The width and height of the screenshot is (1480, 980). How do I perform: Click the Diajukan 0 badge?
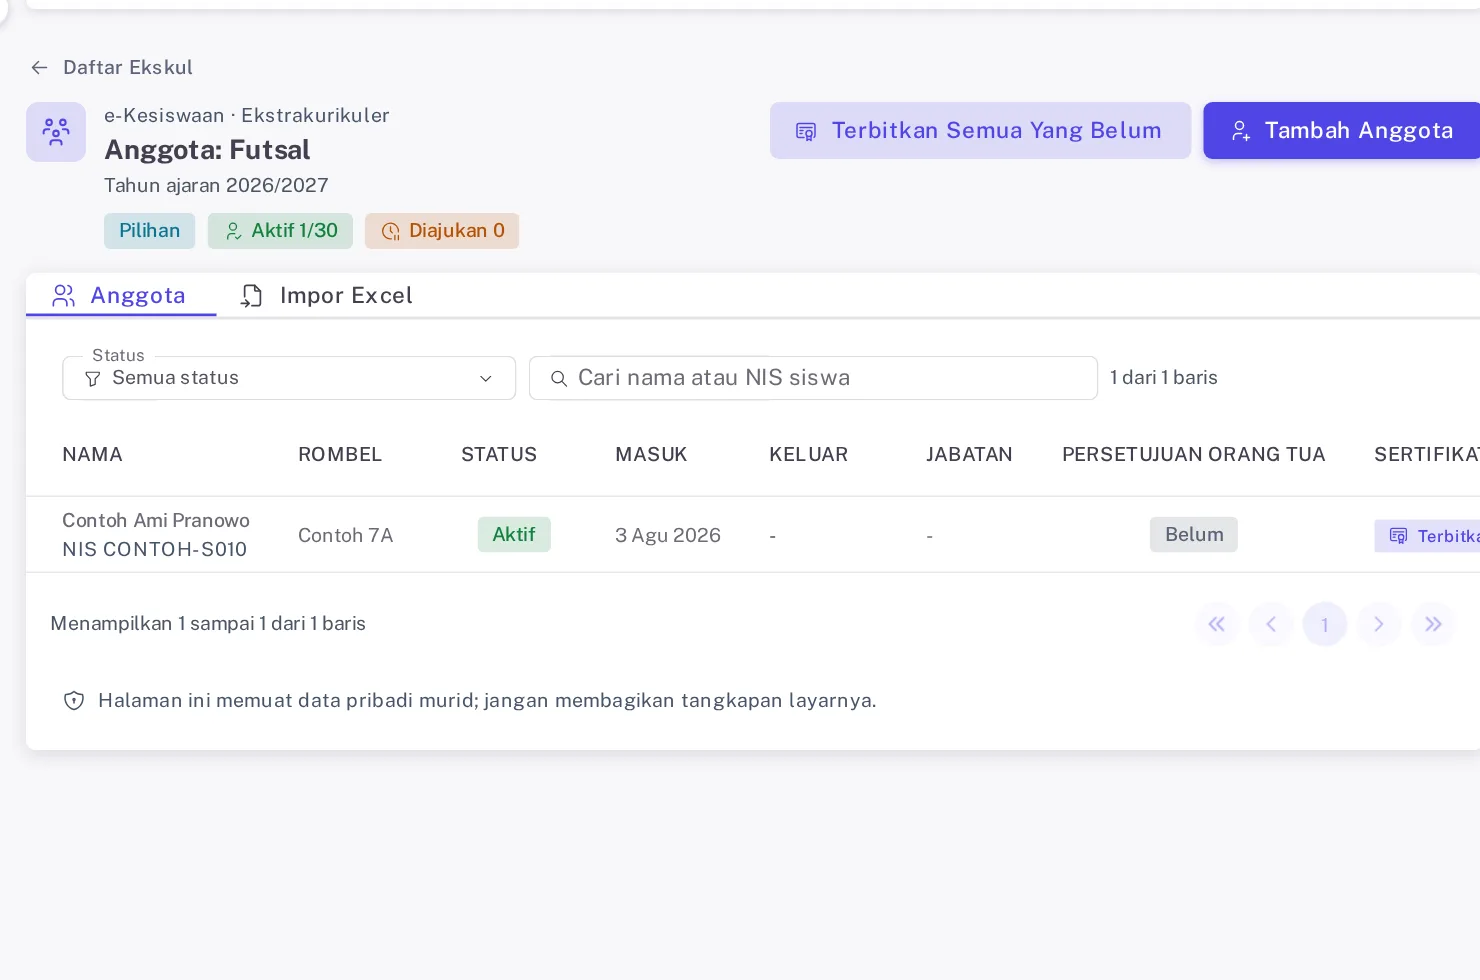click(x=442, y=230)
